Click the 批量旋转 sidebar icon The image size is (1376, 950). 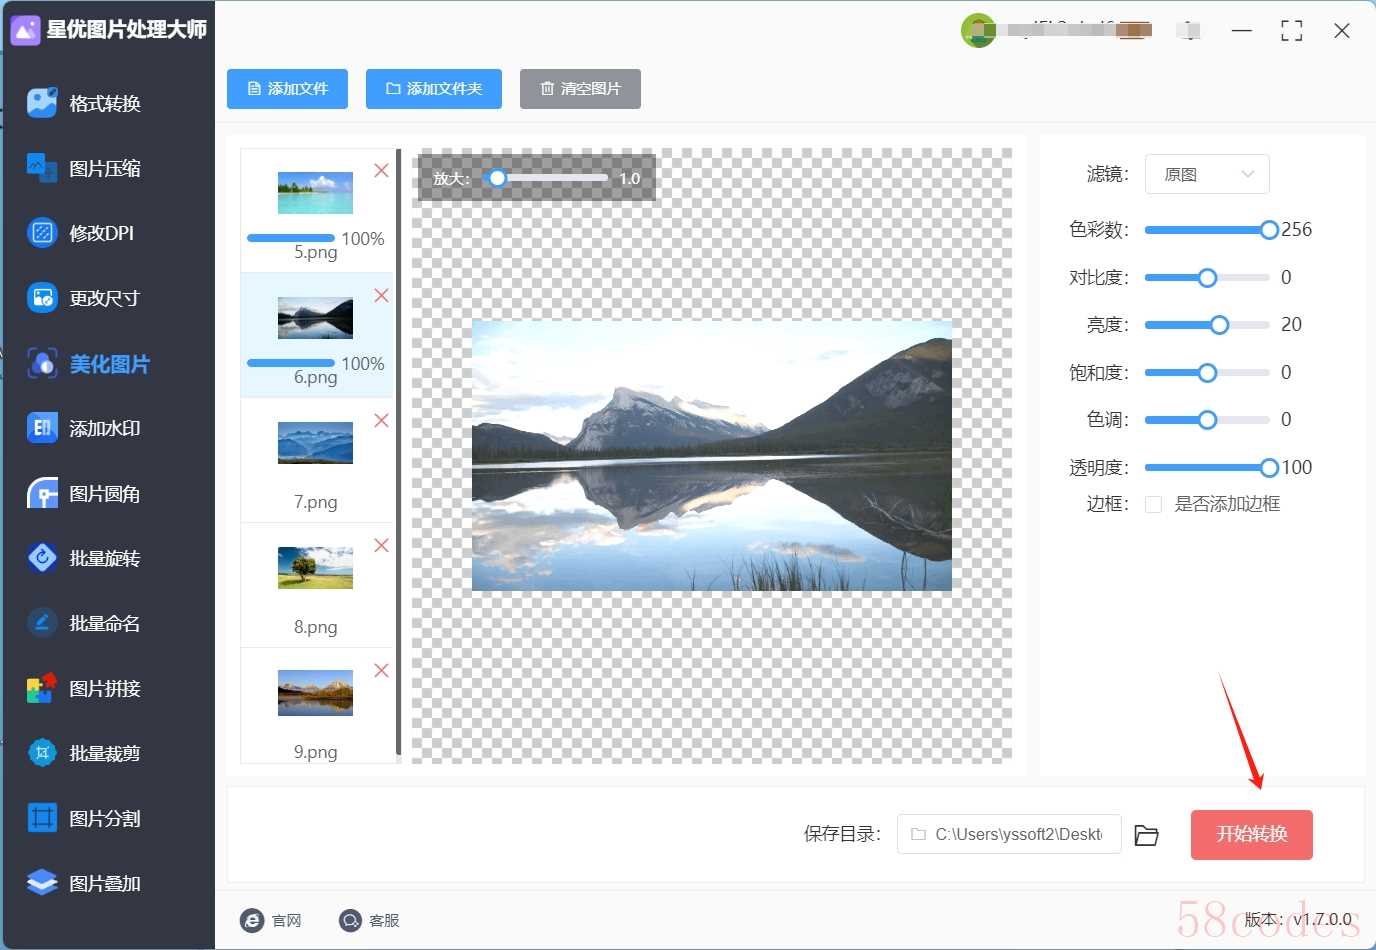(42, 558)
